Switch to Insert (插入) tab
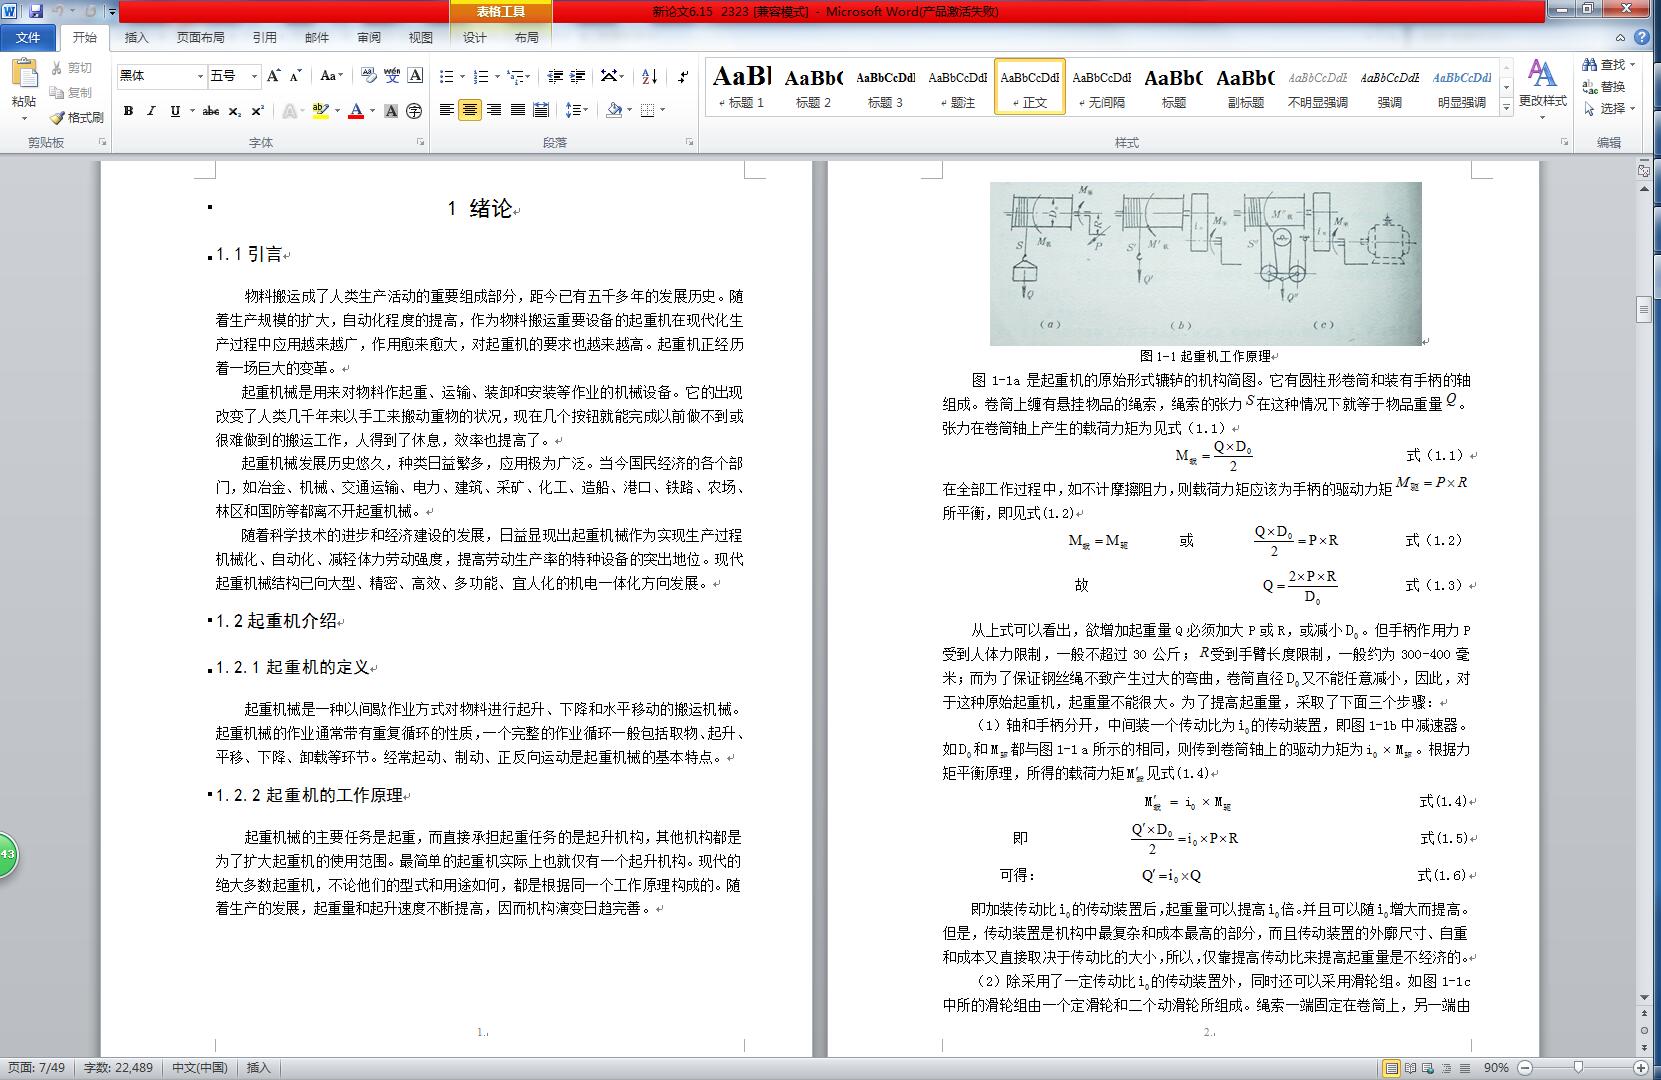Viewport: 1661px width, 1080px height. (x=136, y=37)
